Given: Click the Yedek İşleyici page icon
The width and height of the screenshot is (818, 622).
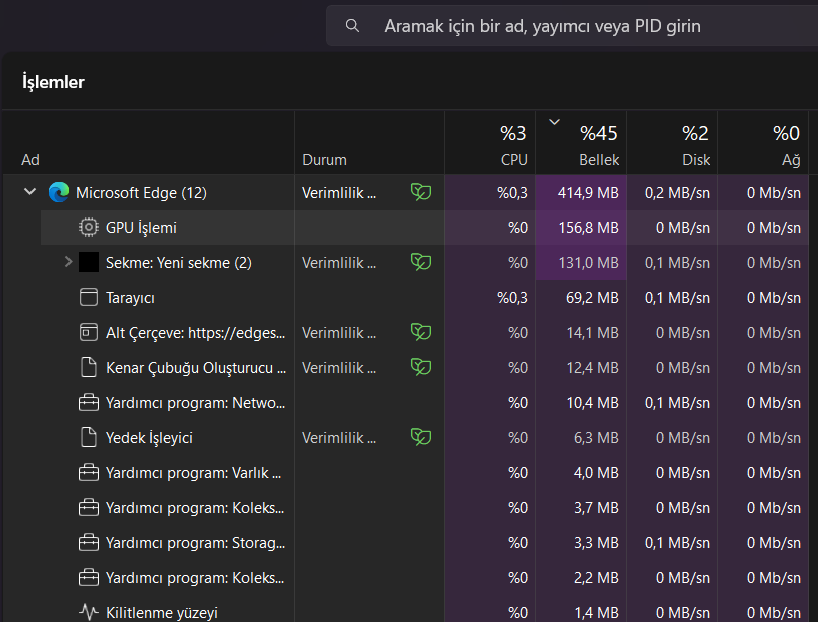Looking at the screenshot, I should coord(89,437).
